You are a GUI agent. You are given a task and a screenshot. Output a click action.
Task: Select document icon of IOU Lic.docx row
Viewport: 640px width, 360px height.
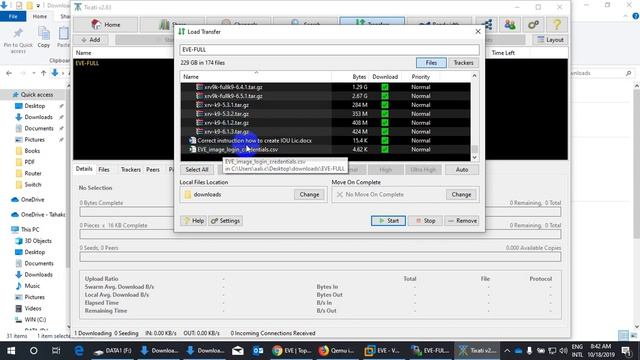point(192,140)
